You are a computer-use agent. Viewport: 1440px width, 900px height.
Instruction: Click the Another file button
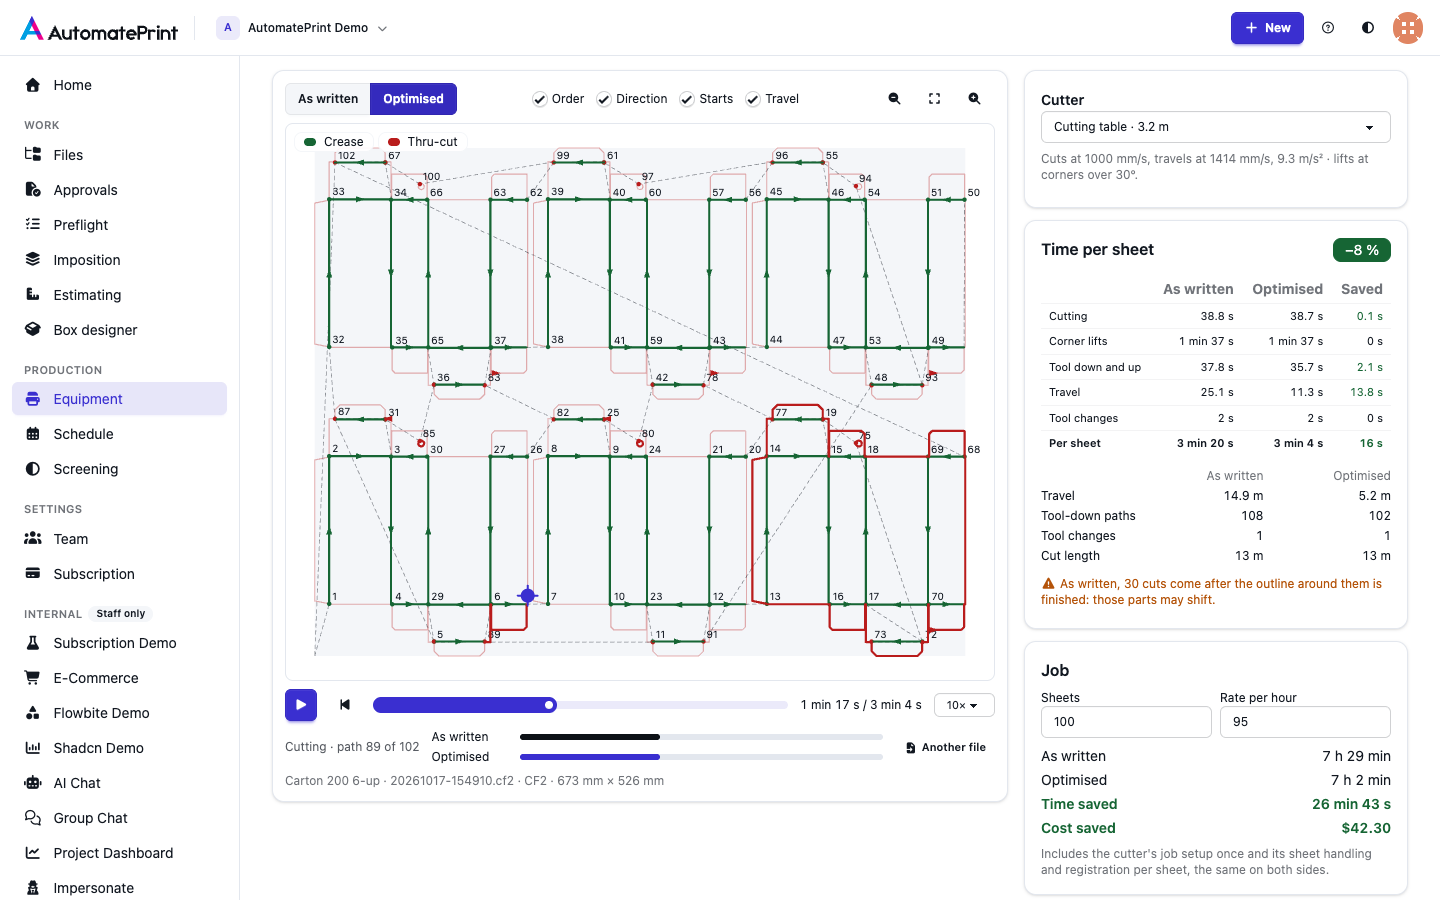946,747
